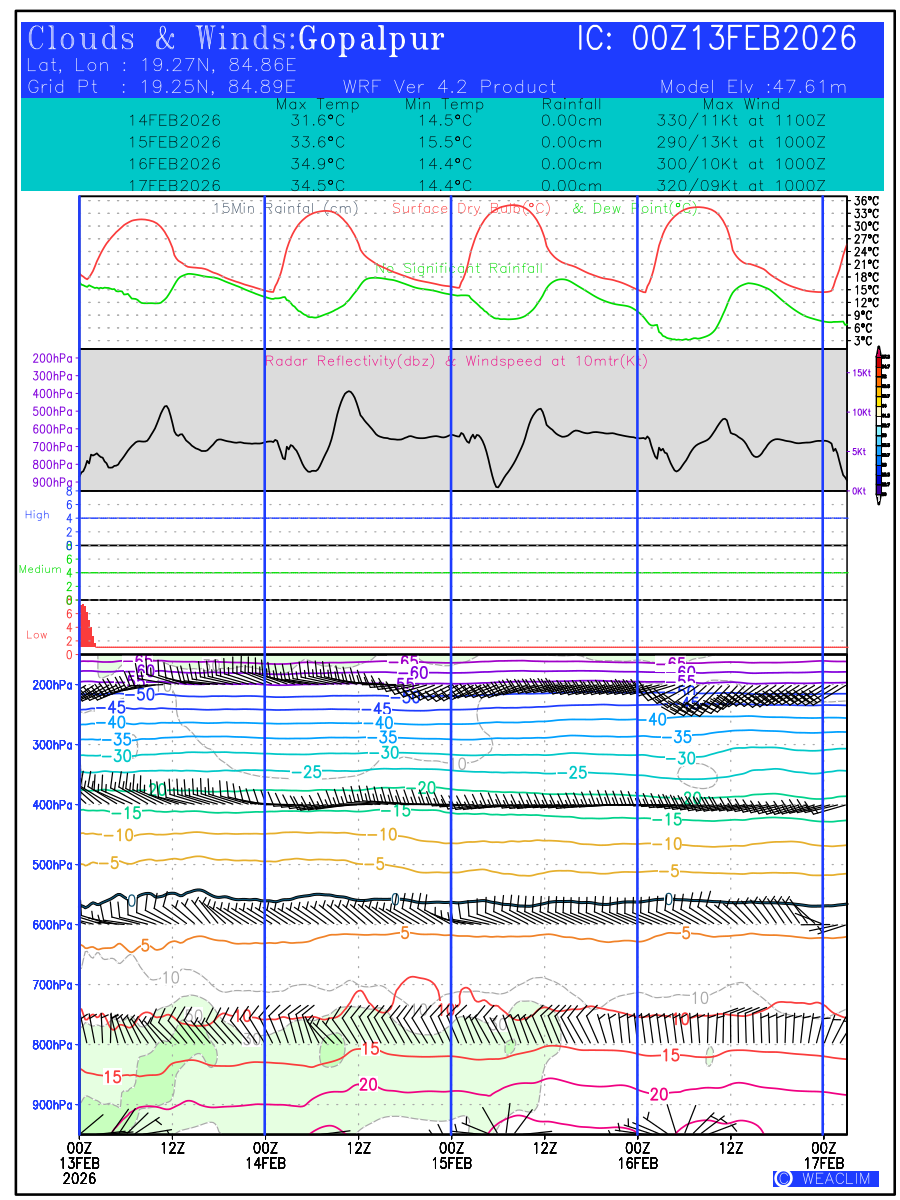Select the 'Clouds & Winds:Gopalpur' title
Image resolution: width=900 pixels, height=1200 pixels.
coord(236,39)
